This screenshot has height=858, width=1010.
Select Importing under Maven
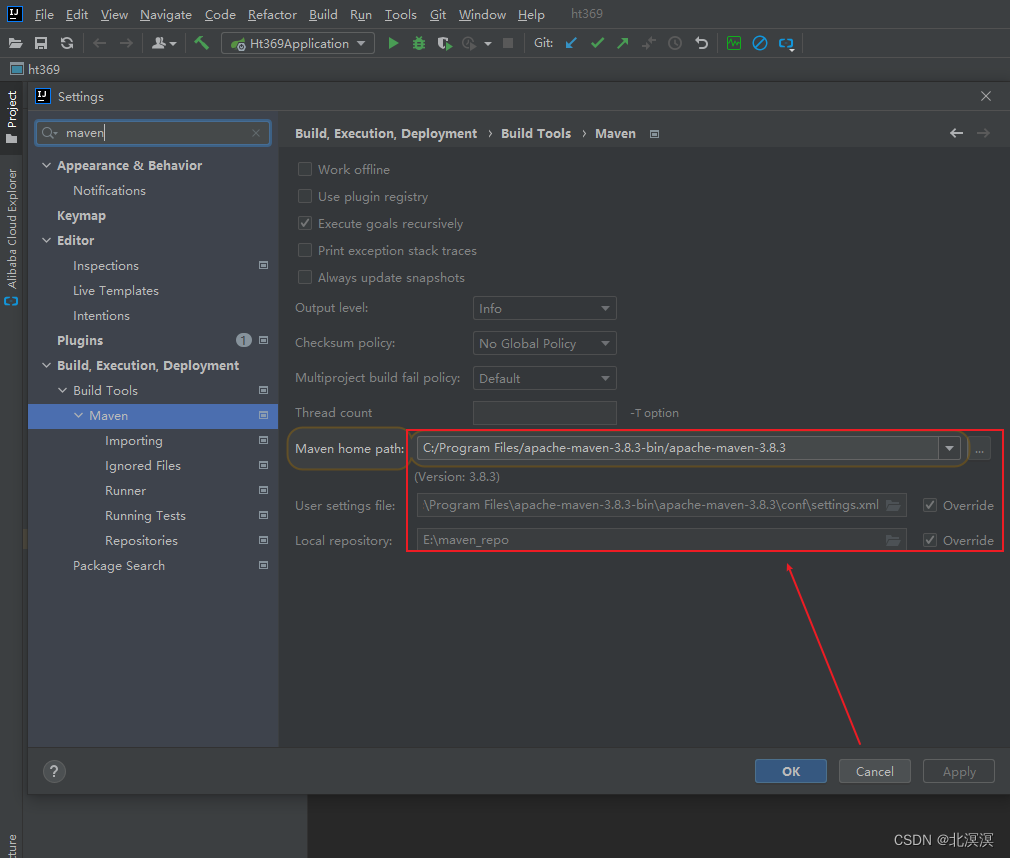(133, 441)
